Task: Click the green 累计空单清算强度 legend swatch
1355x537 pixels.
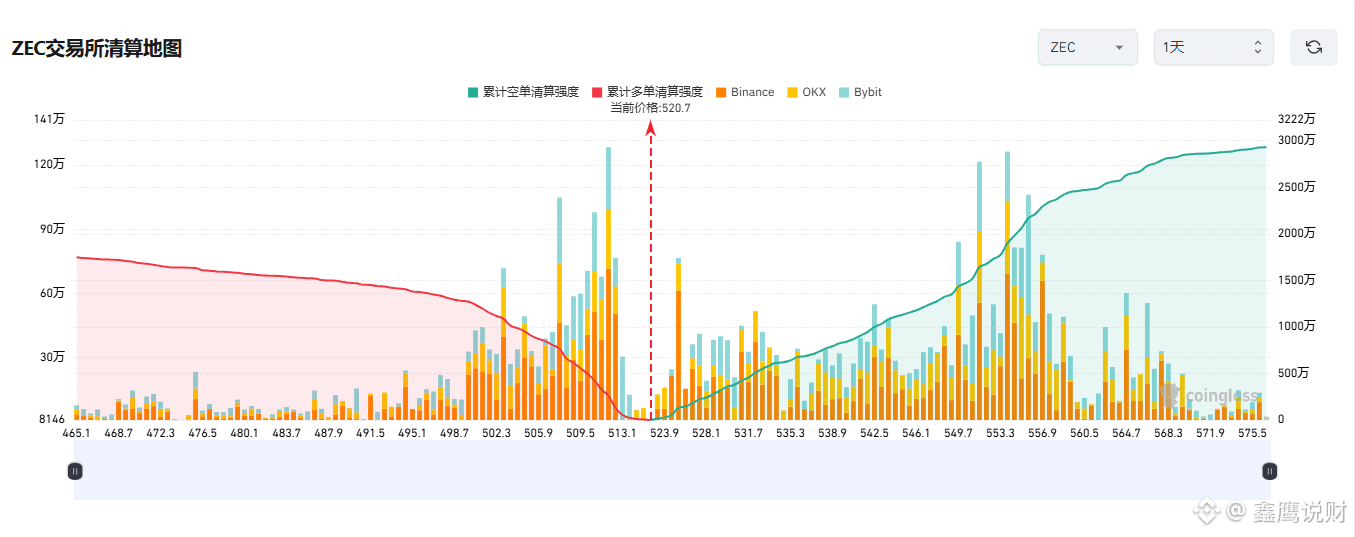Action: click(472, 92)
